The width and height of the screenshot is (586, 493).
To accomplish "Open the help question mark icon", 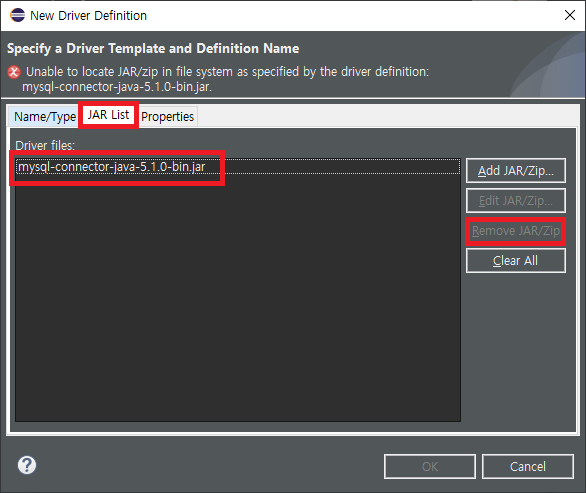I will [x=27, y=465].
